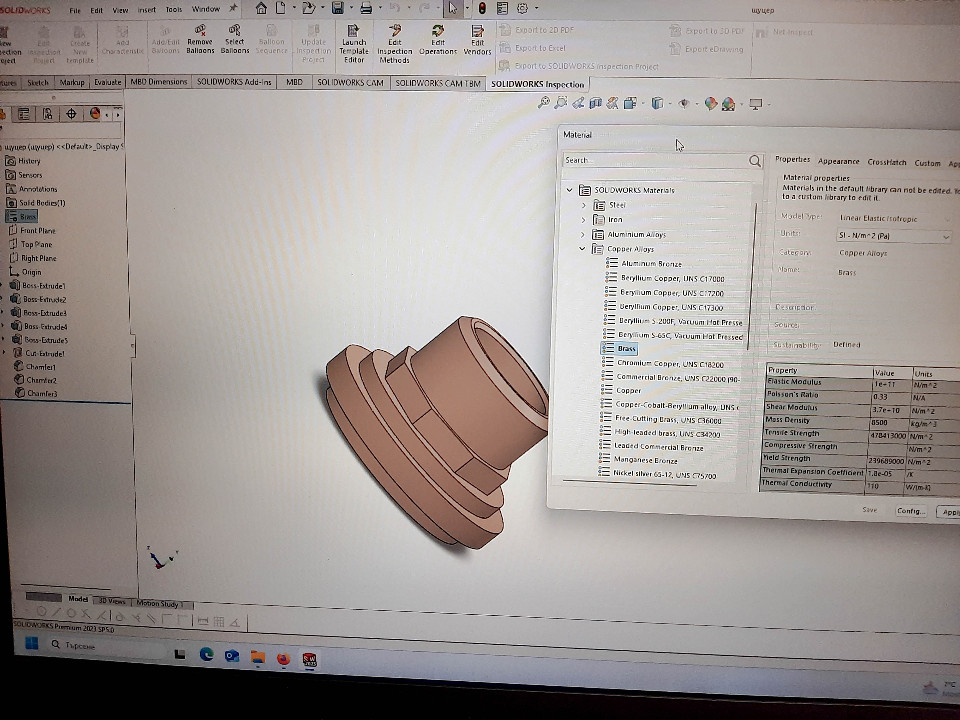Click the material Search field
This screenshot has width=960, height=720.
(655, 160)
